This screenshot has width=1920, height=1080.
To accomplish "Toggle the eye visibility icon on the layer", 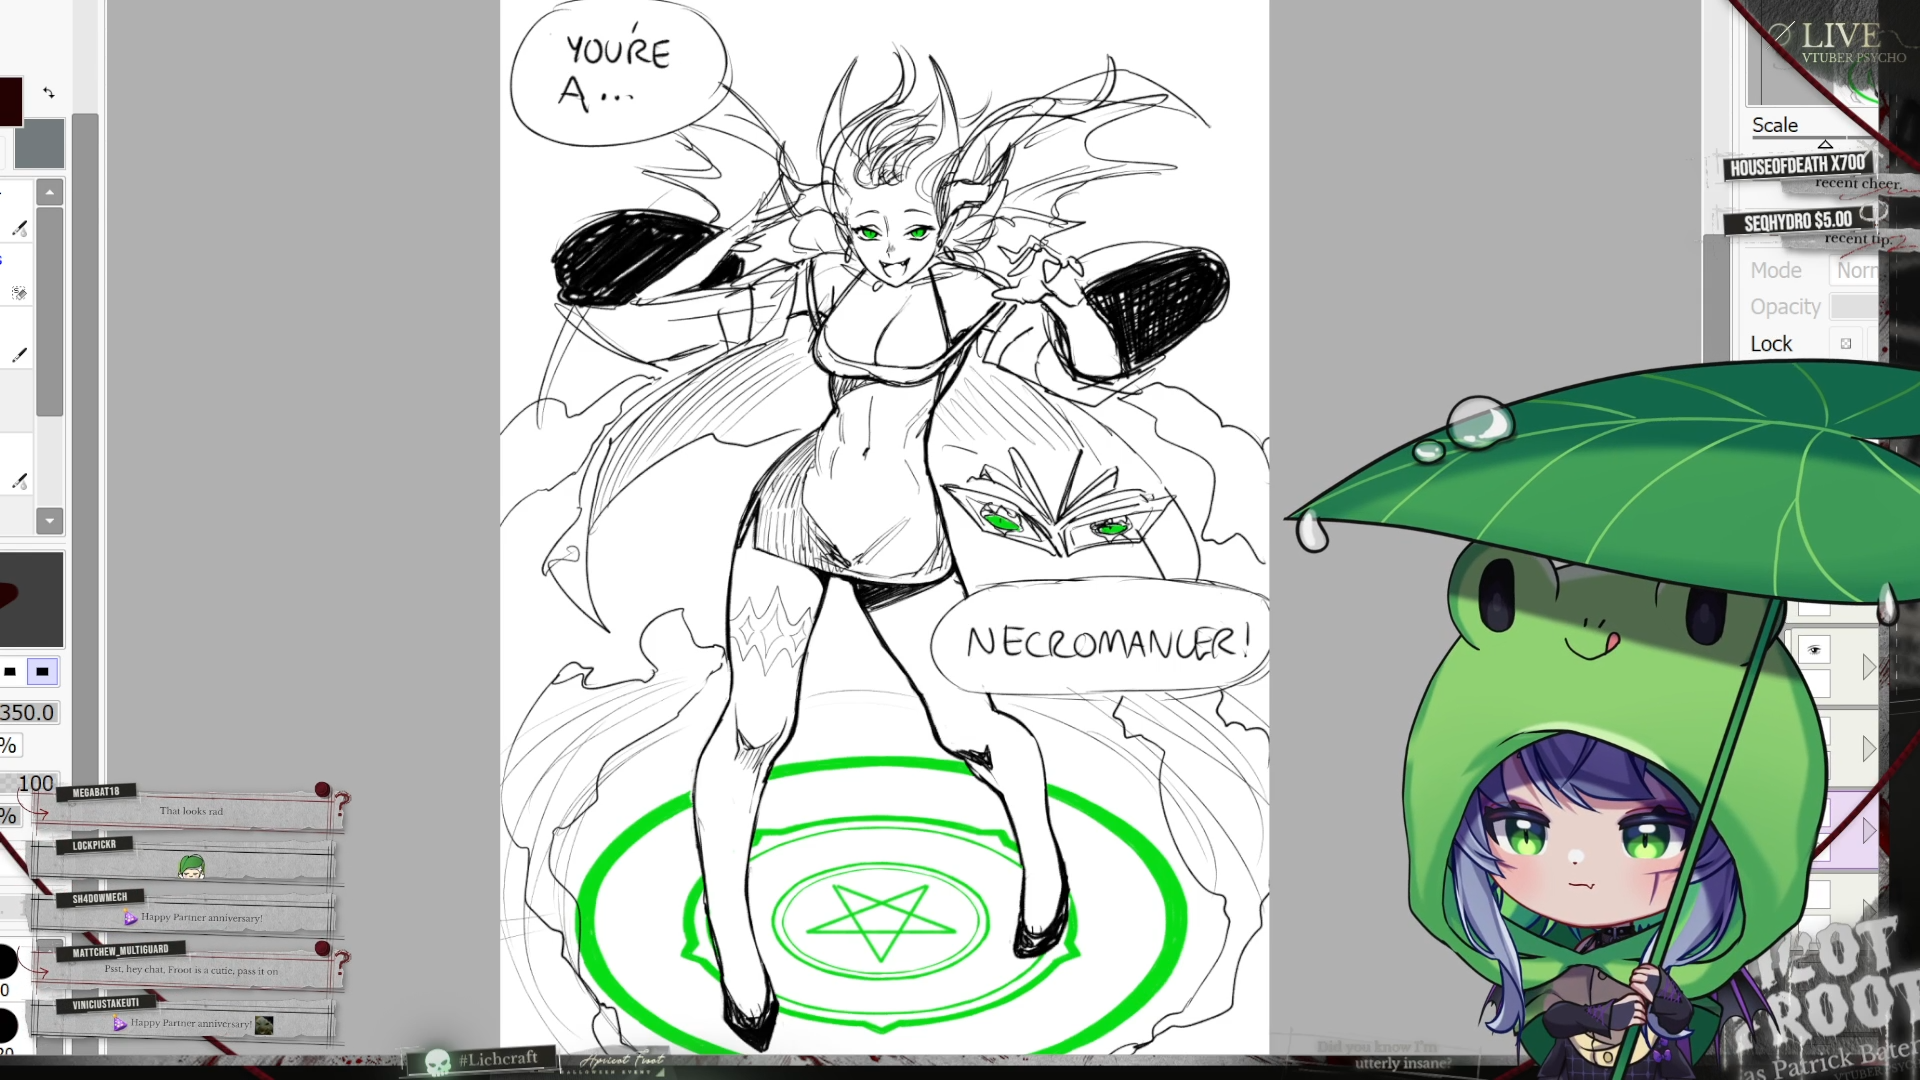I will 1815,651.
